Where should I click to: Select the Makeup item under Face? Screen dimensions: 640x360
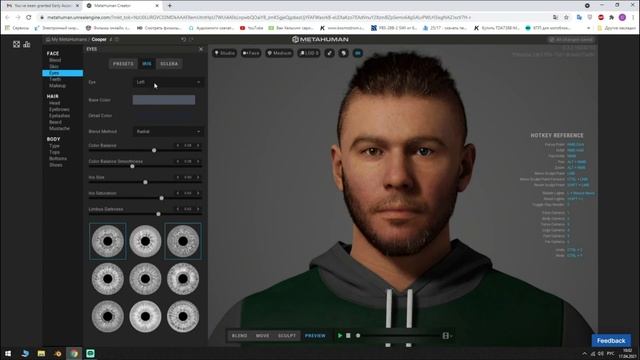(57, 86)
